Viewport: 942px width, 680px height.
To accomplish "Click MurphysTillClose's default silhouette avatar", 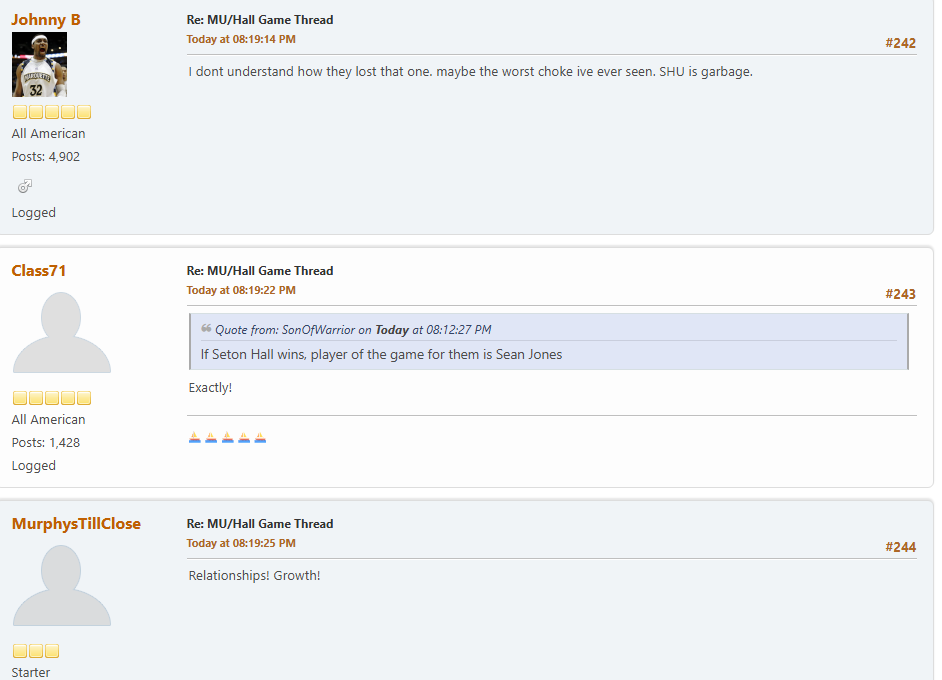I will click(x=61, y=585).
